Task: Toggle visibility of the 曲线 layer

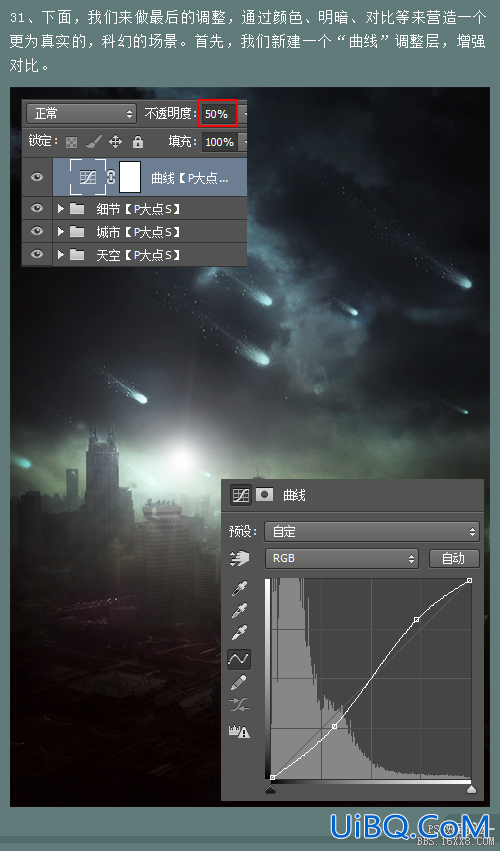Action: pos(37,177)
